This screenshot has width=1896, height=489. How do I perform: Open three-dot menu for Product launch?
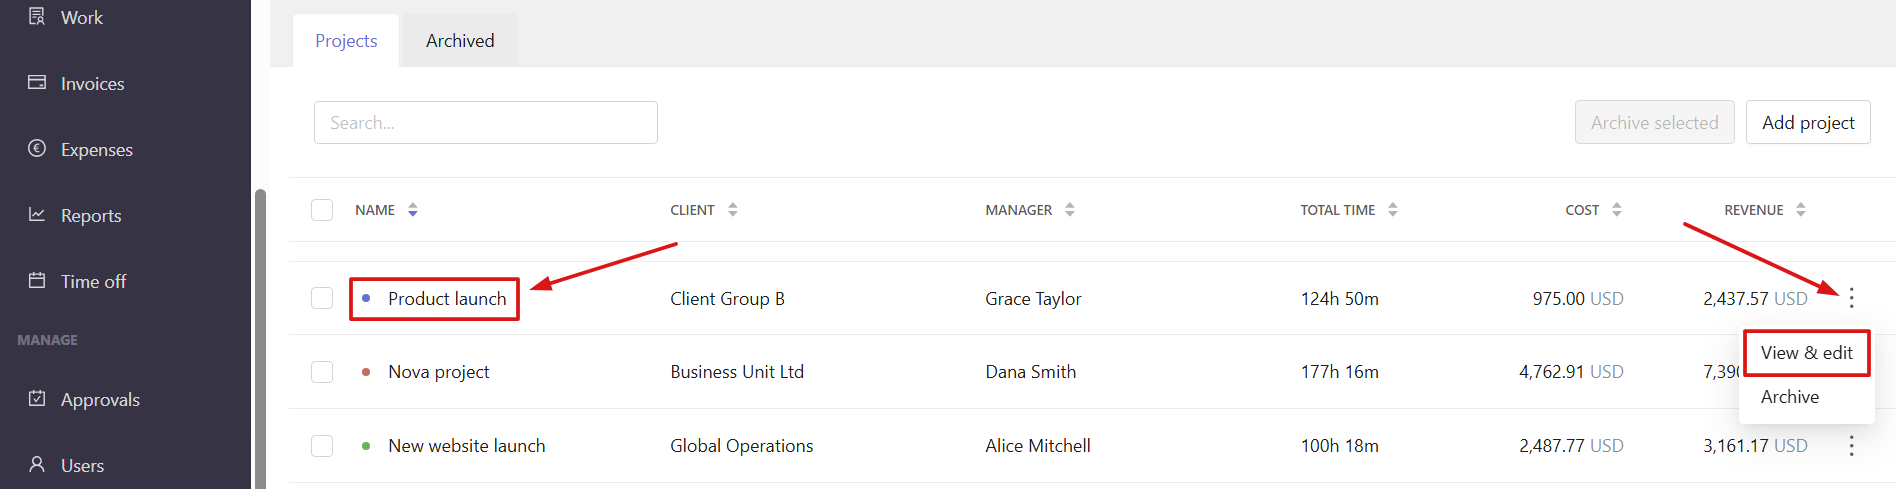(x=1851, y=298)
